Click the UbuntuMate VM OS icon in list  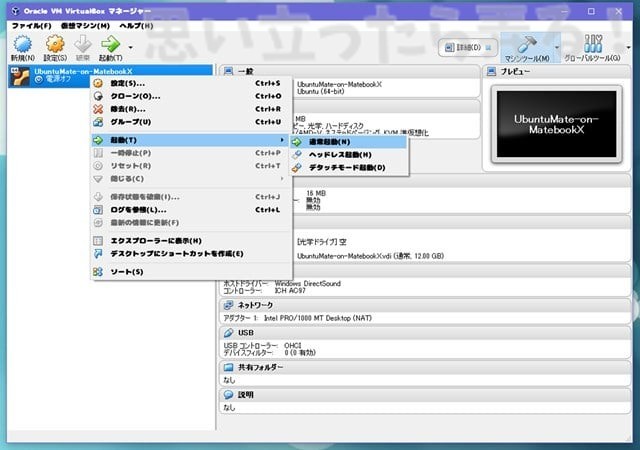click(x=20, y=76)
